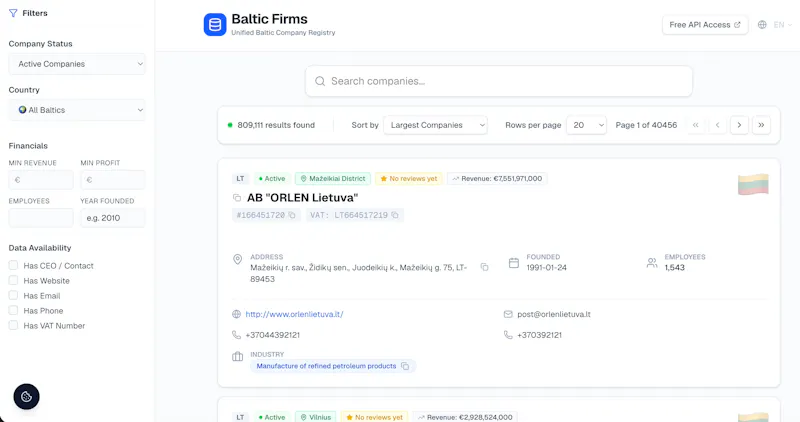The height and width of the screenshot is (422, 800).
Task: Open EN language selector
Action: (x=783, y=24)
